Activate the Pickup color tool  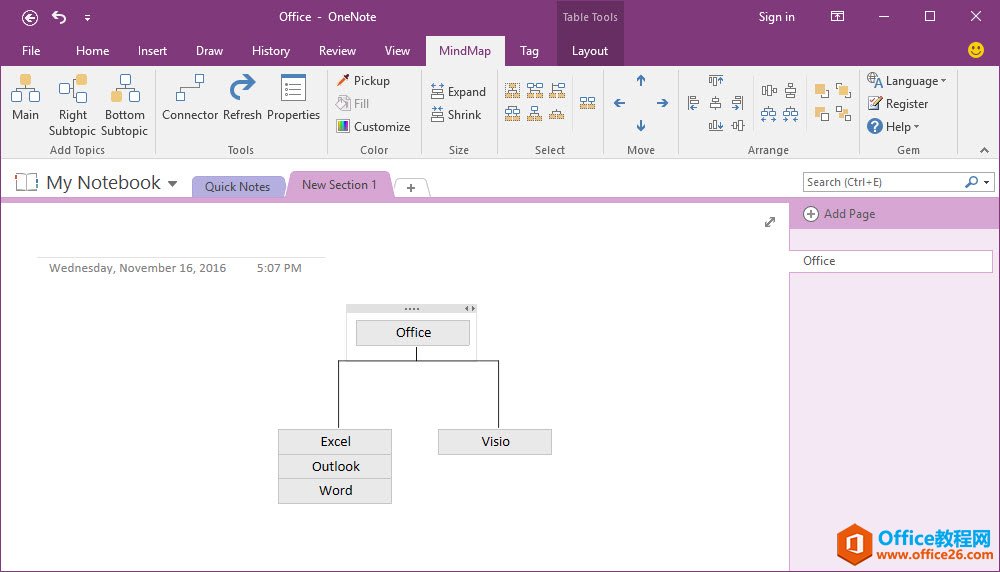[363, 80]
